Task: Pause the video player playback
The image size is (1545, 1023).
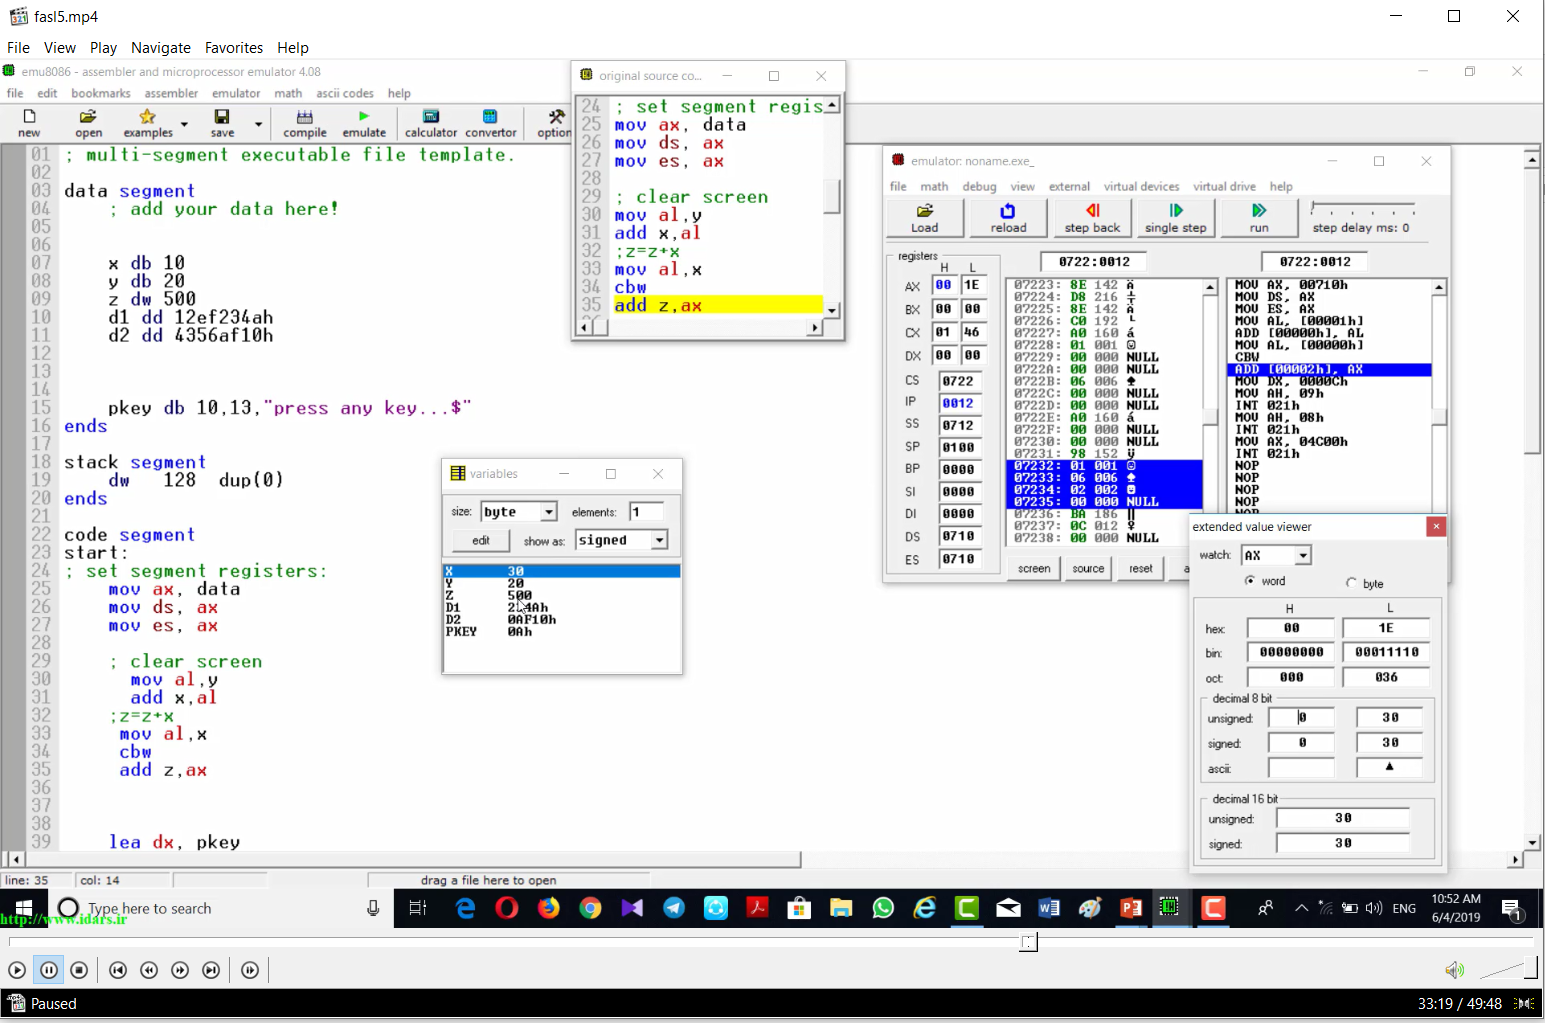Action: tap(48, 970)
